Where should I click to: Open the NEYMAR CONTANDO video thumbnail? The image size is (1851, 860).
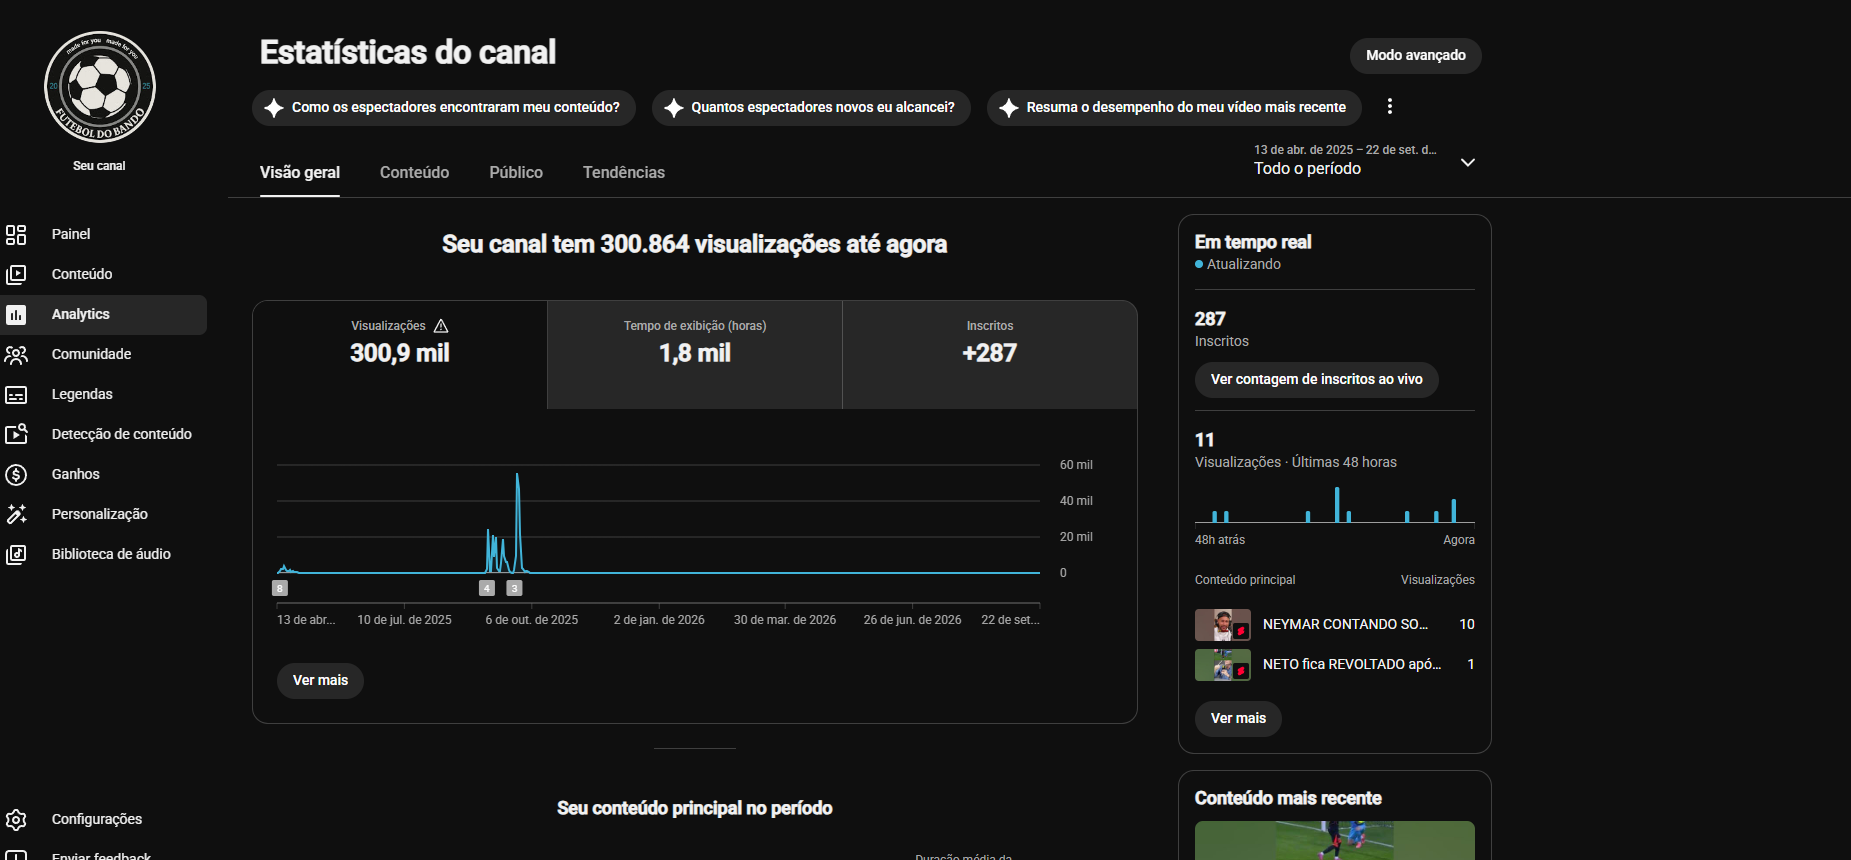click(1223, 624)
